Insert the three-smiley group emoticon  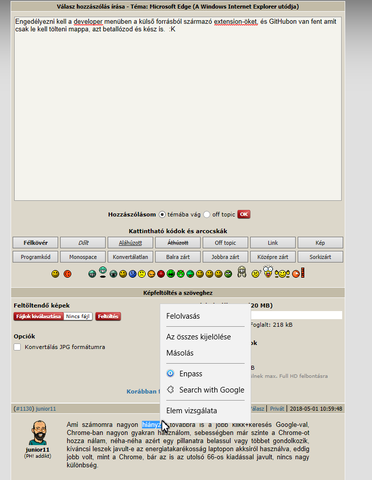pos(282,274)
